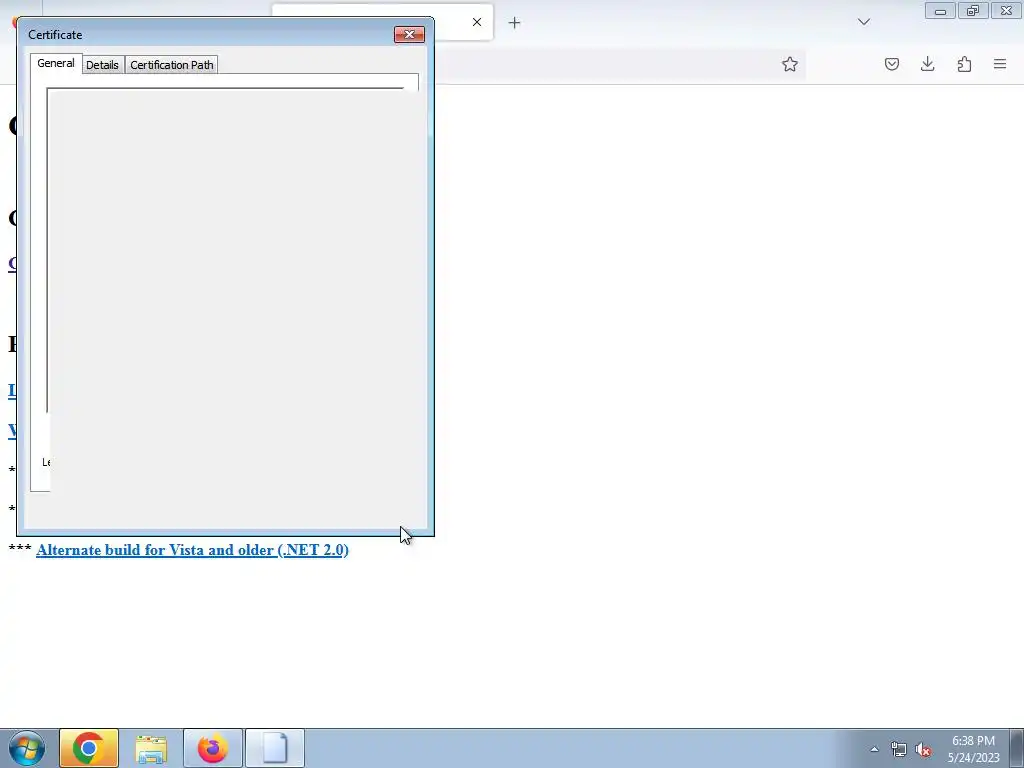Open the network status tray icon
Image resolution: width=1024 pixels, height=768 pixels.
(x=899, y=749)
